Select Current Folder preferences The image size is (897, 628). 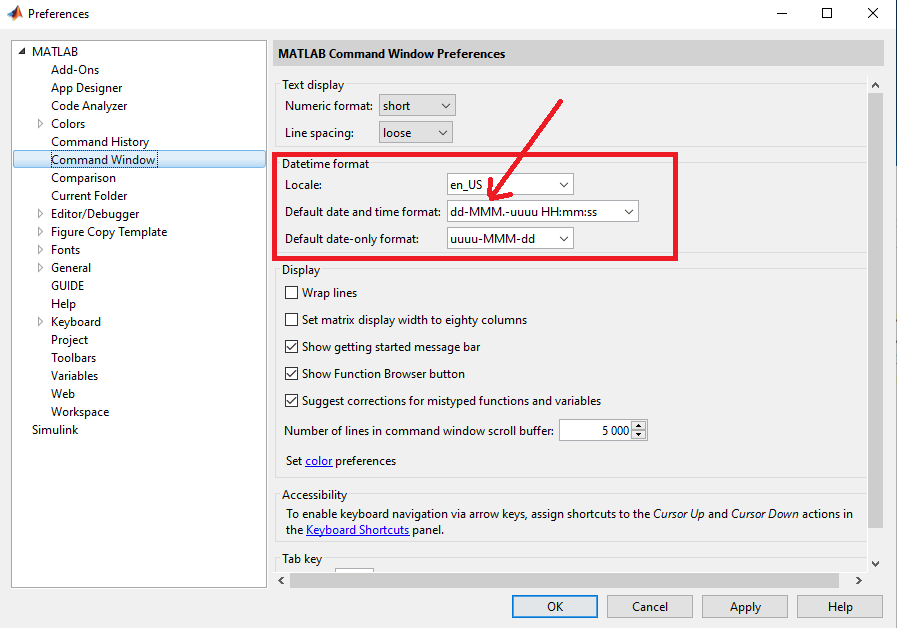tap(89, 196)
